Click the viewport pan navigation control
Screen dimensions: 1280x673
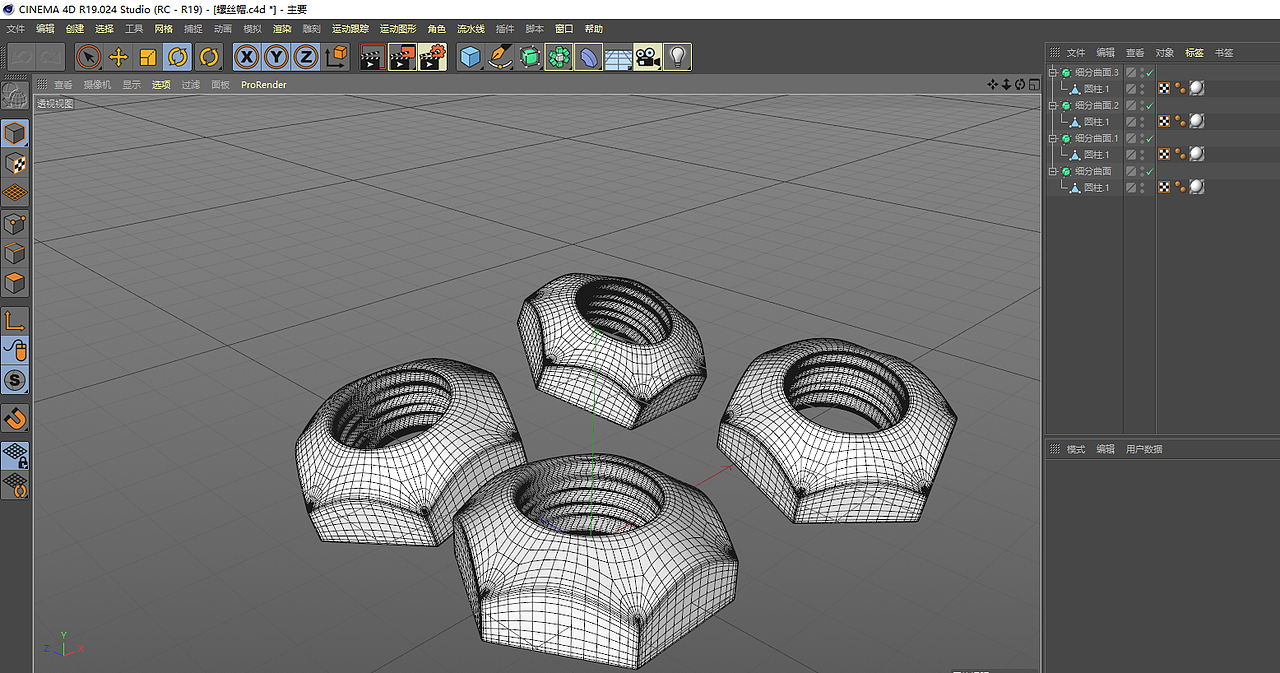[x=994, y=85]
